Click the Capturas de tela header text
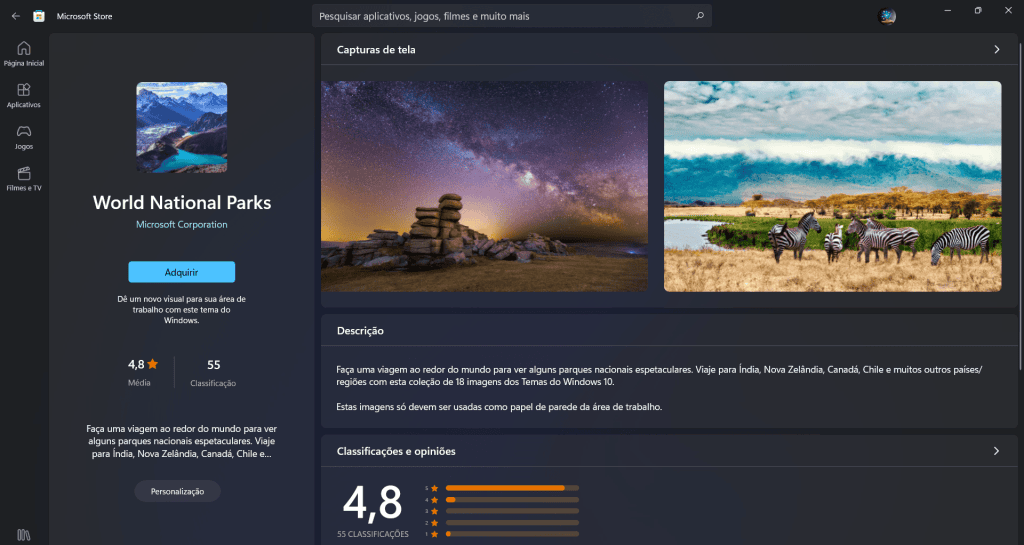This screenshot has width=1024, height=545. [x=376, y=50]
